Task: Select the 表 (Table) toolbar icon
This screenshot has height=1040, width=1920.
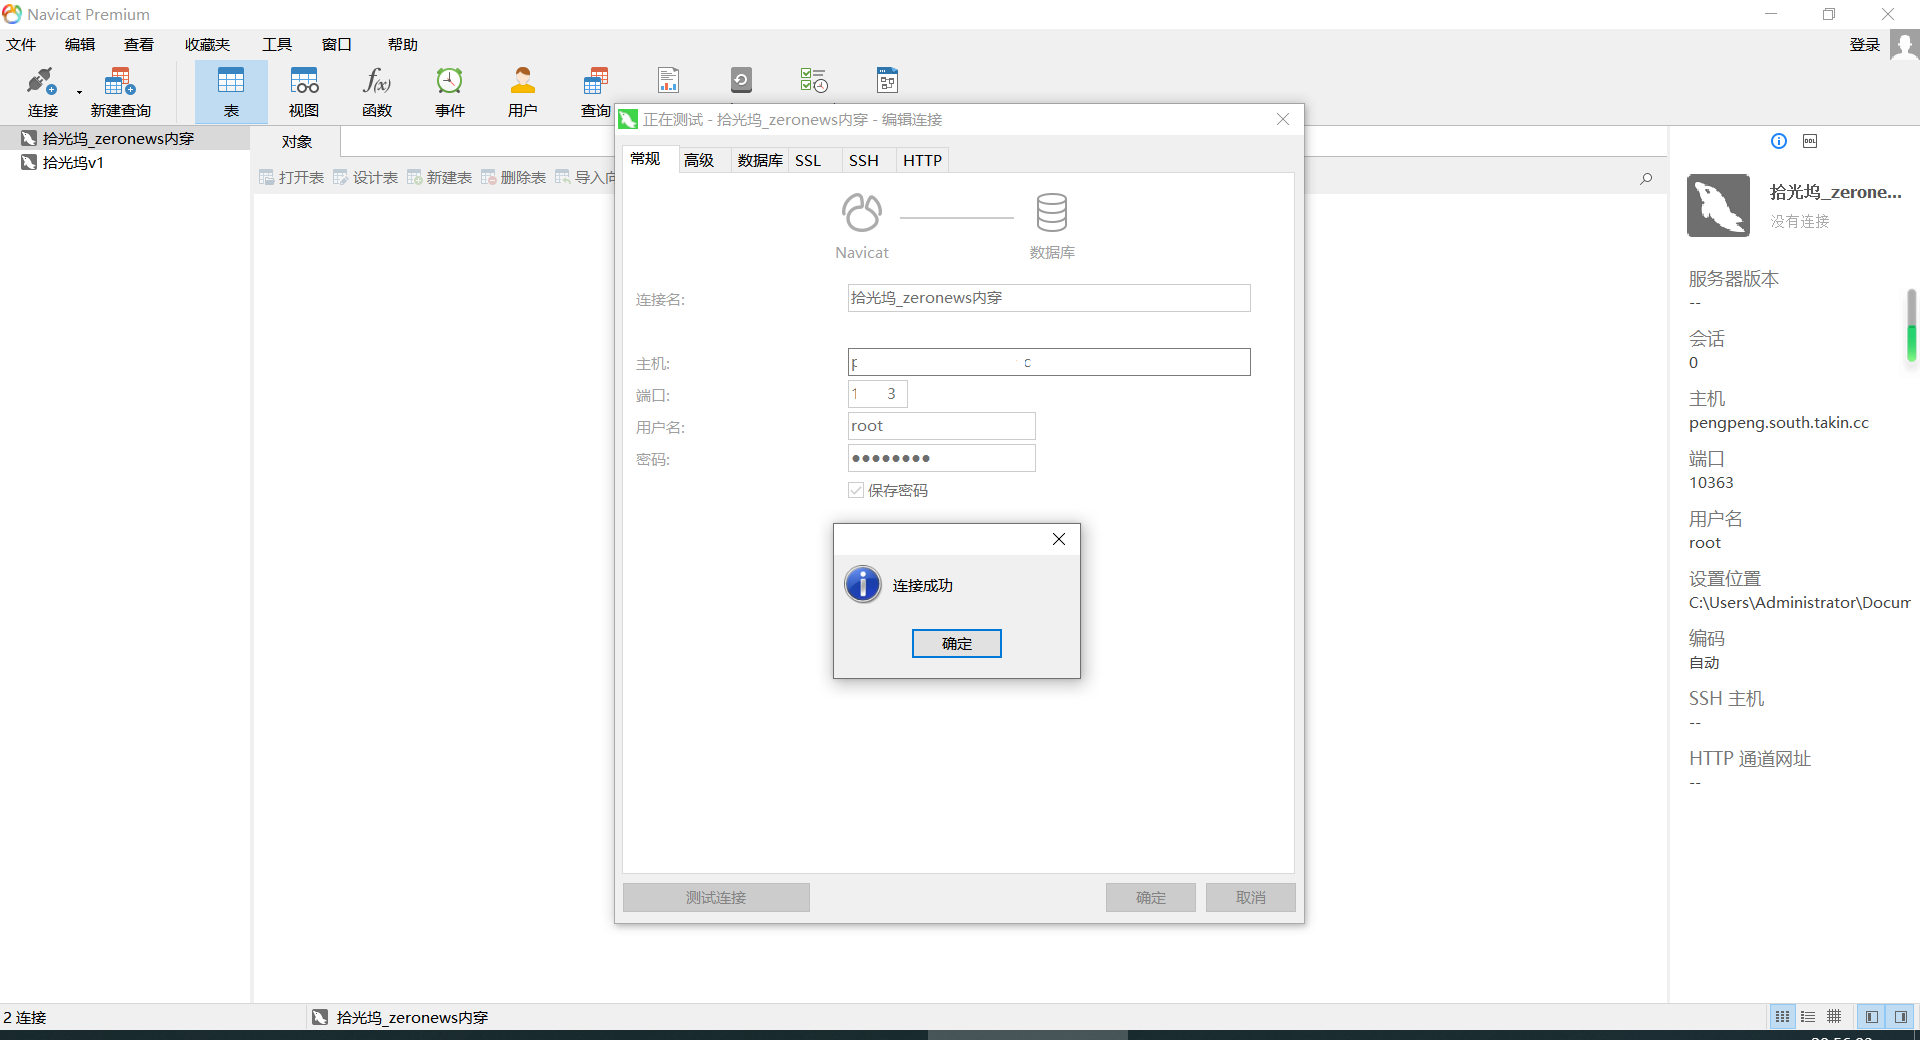Action: coord(231,91)
